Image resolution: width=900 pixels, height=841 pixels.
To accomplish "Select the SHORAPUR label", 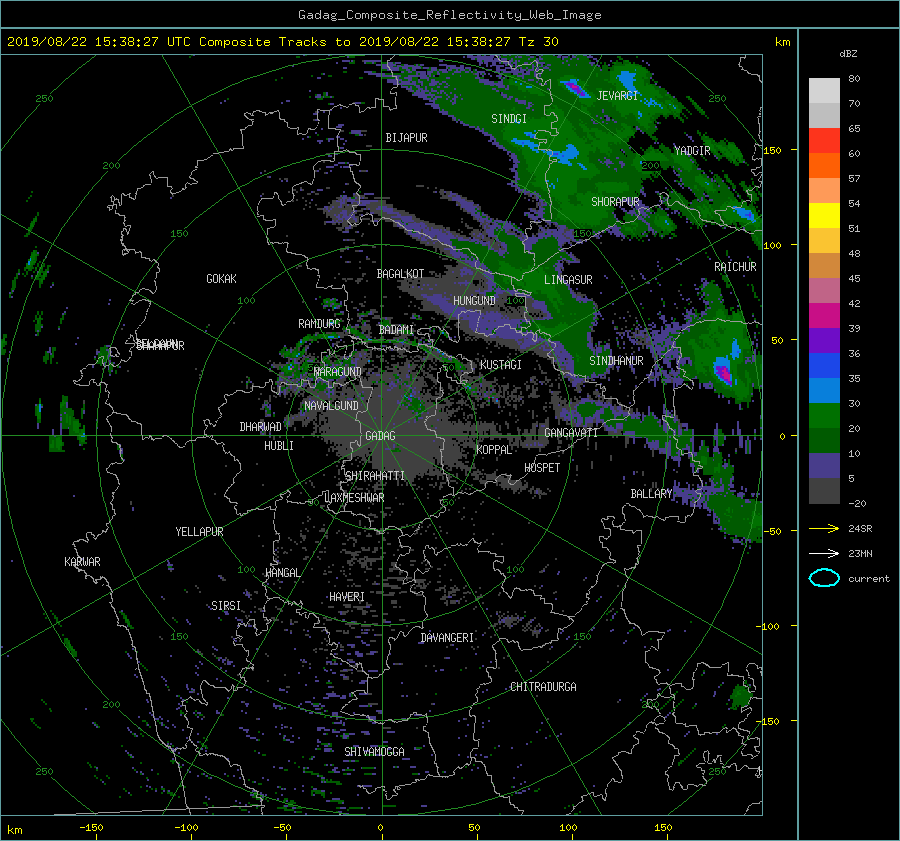I will [615, 202].
